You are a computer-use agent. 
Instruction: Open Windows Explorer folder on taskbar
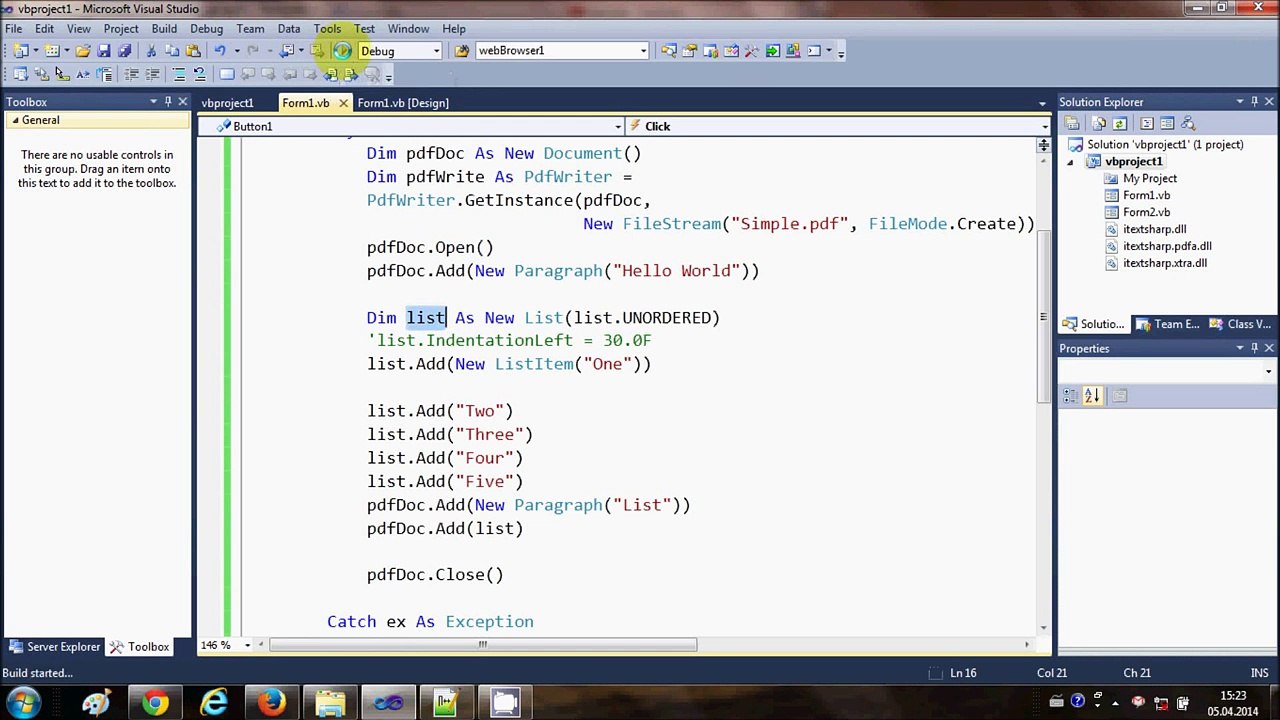[x=330, y=703]
